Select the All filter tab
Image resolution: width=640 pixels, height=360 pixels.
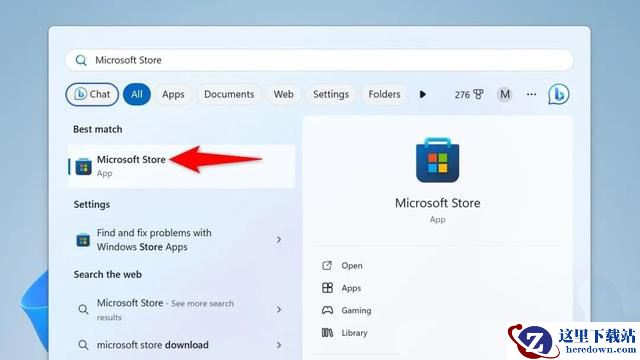[137, 94]
